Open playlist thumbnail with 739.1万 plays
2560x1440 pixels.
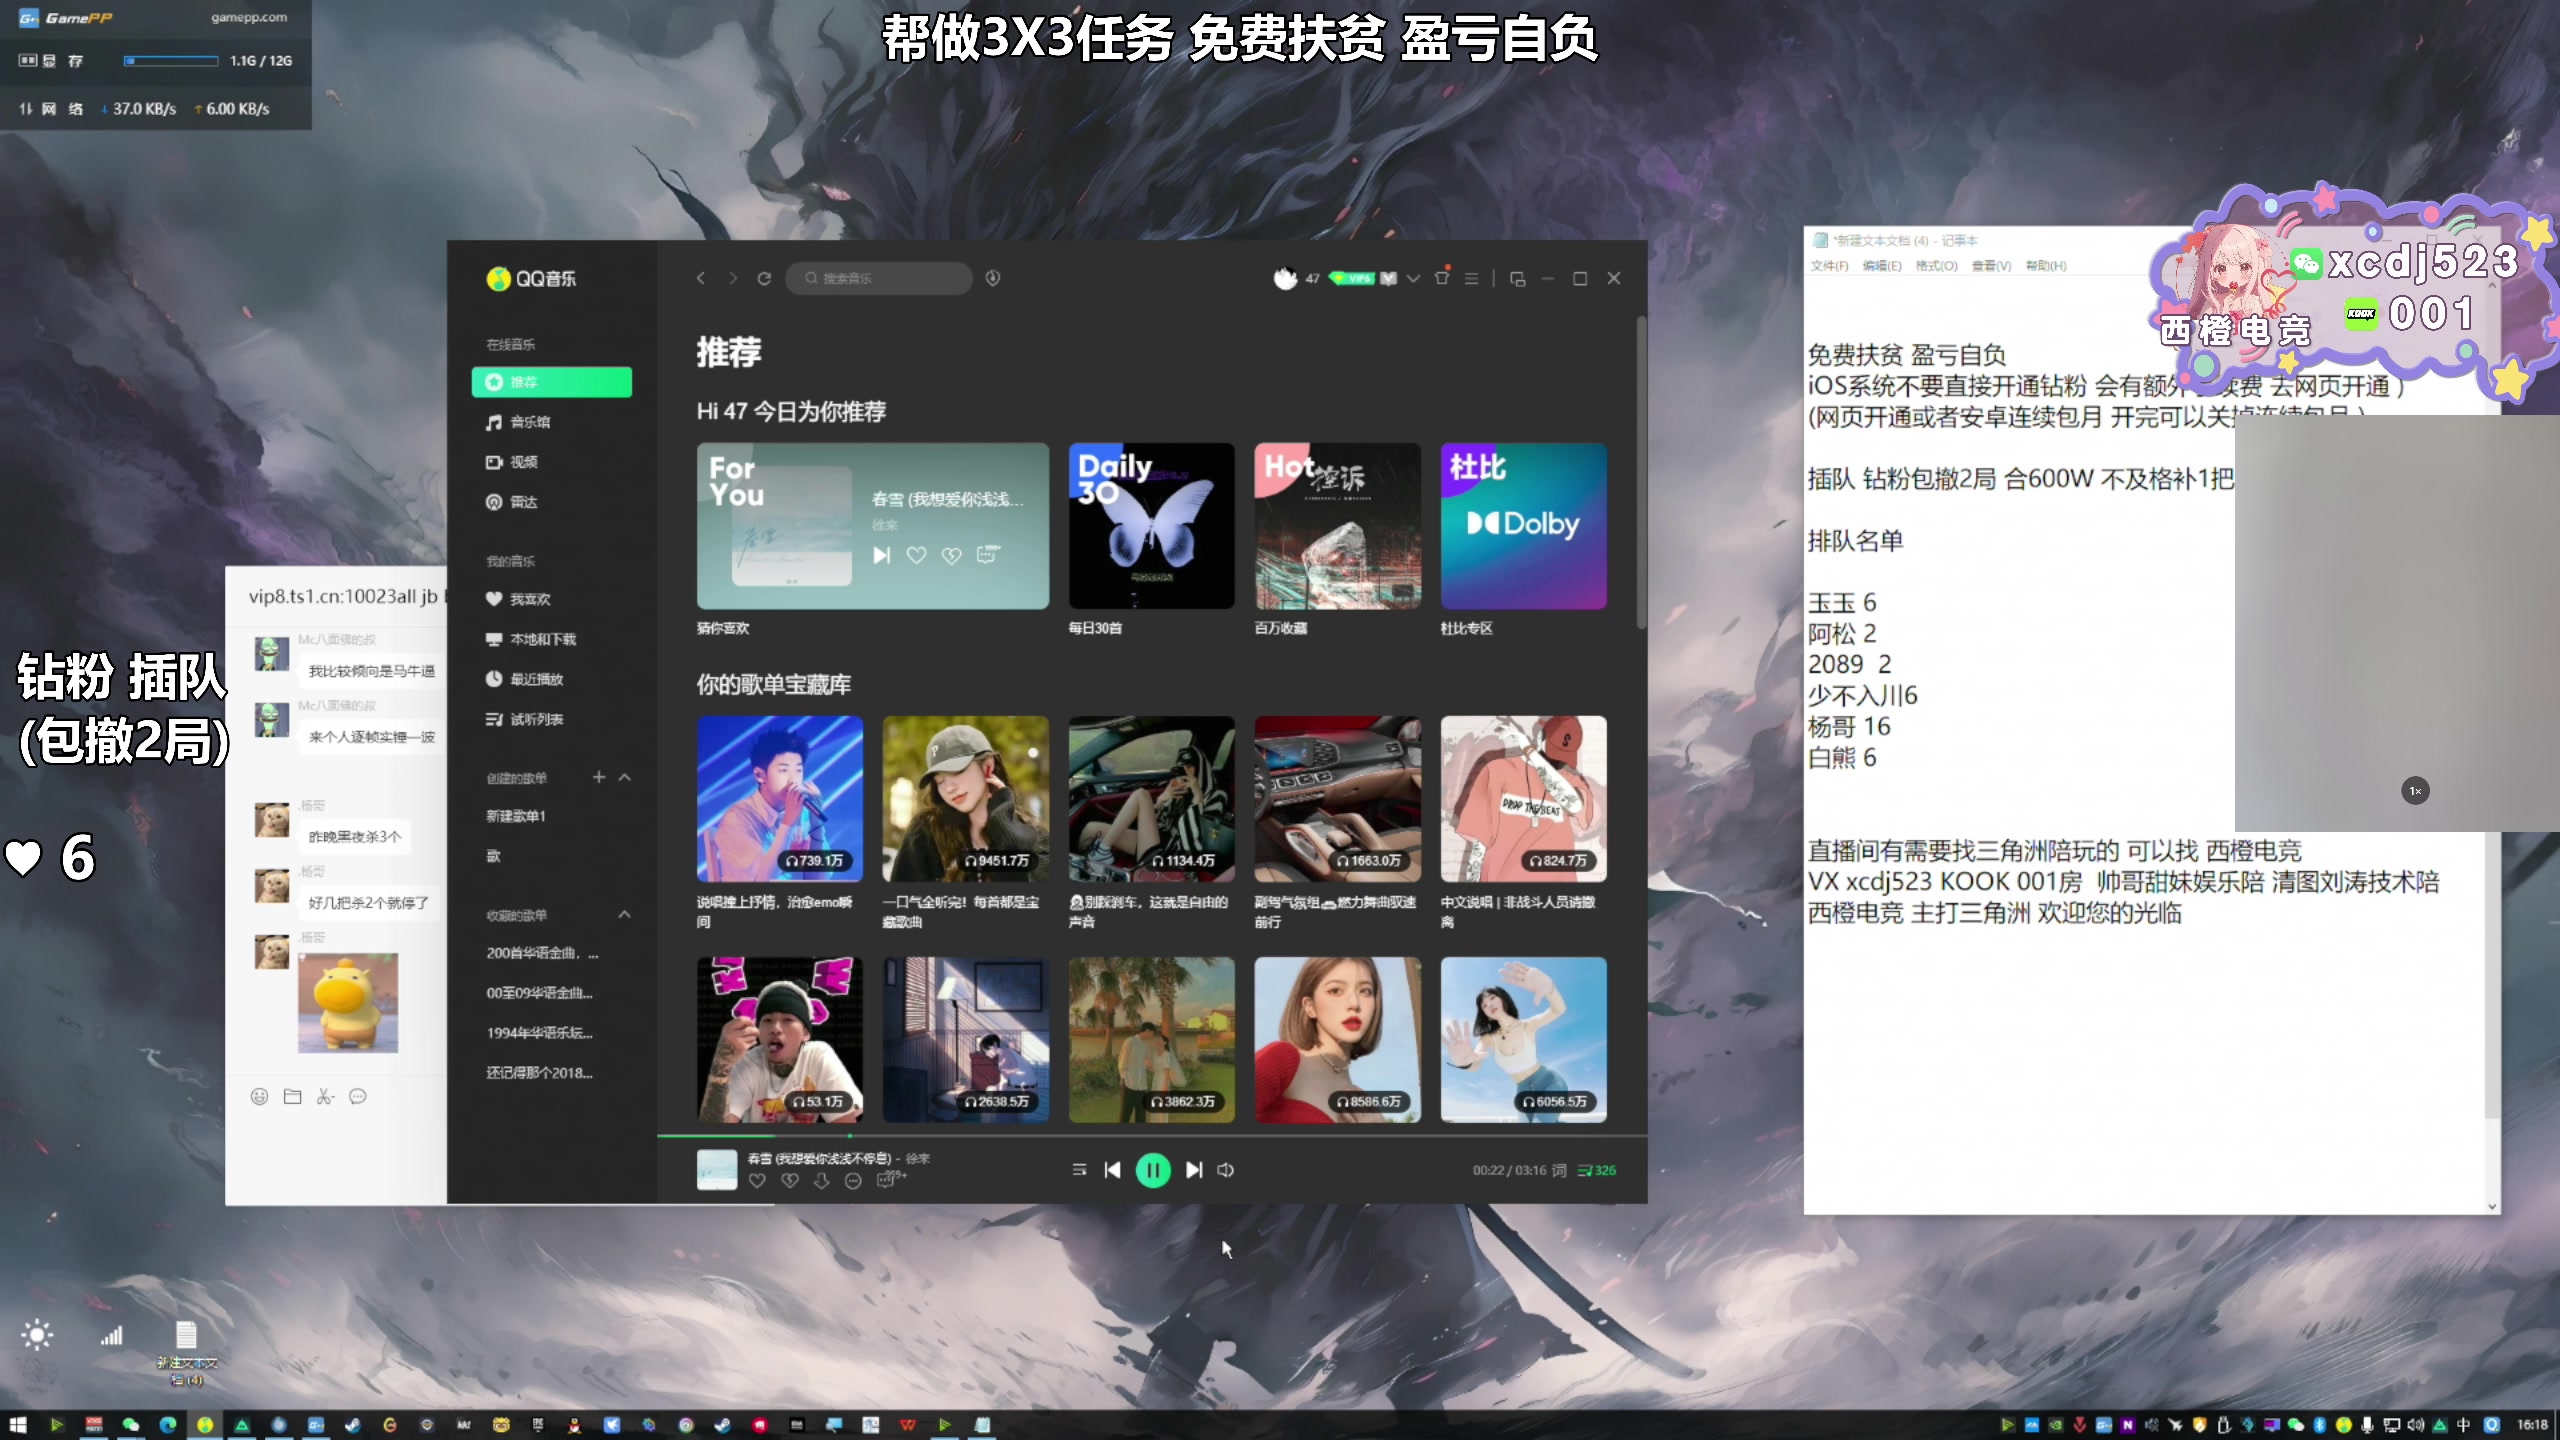779,799
